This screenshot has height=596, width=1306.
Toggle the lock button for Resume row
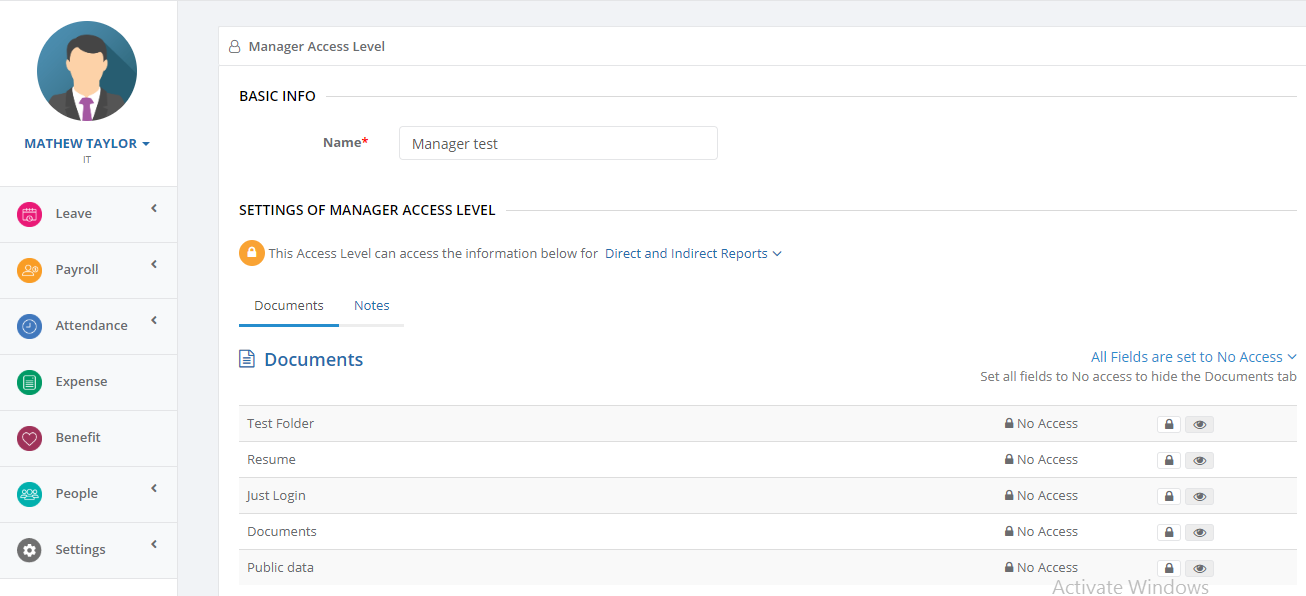tap(1169, 461)
